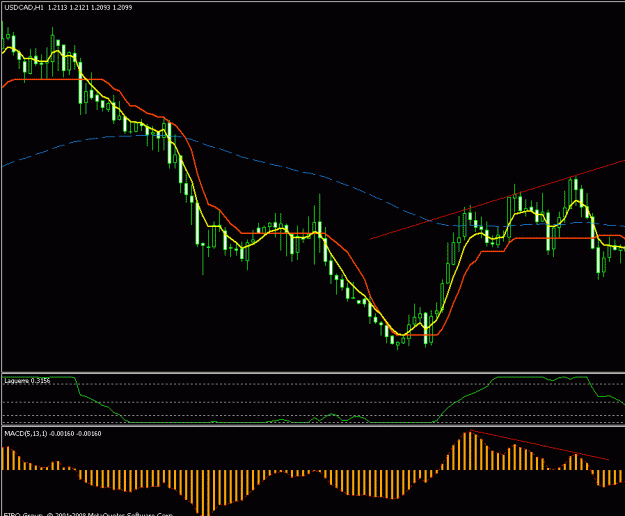Click the MetaQuotes Software Corp copyright text
Image resolution: width=625 pixels, height=516 pixels.
pos(88,514)
